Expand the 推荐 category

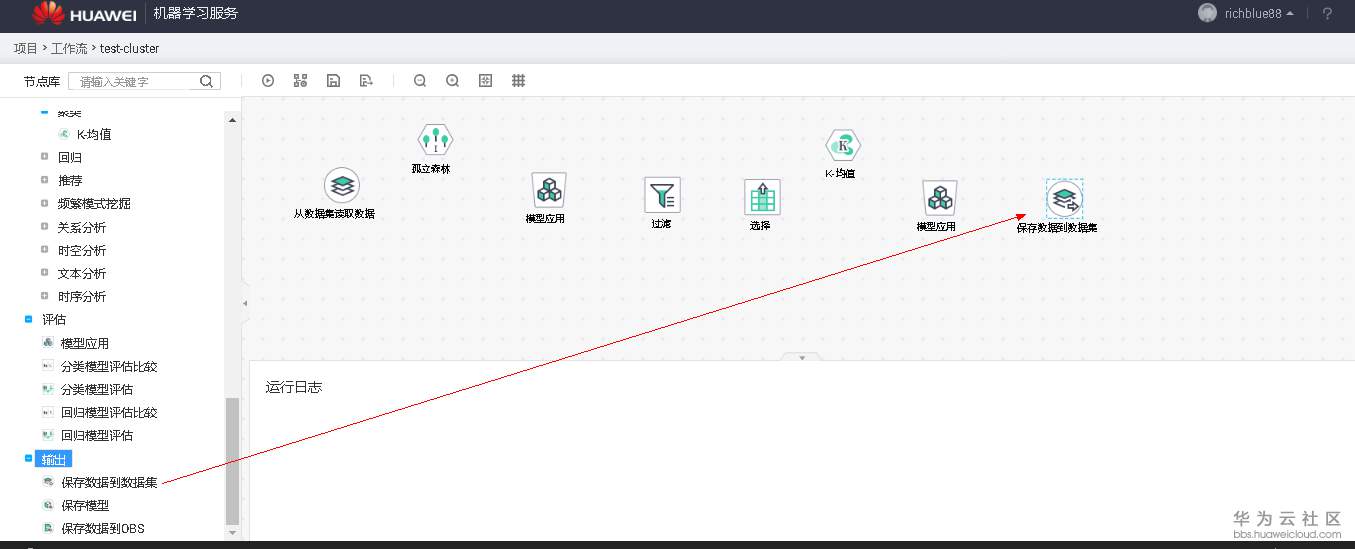point(44,180)
